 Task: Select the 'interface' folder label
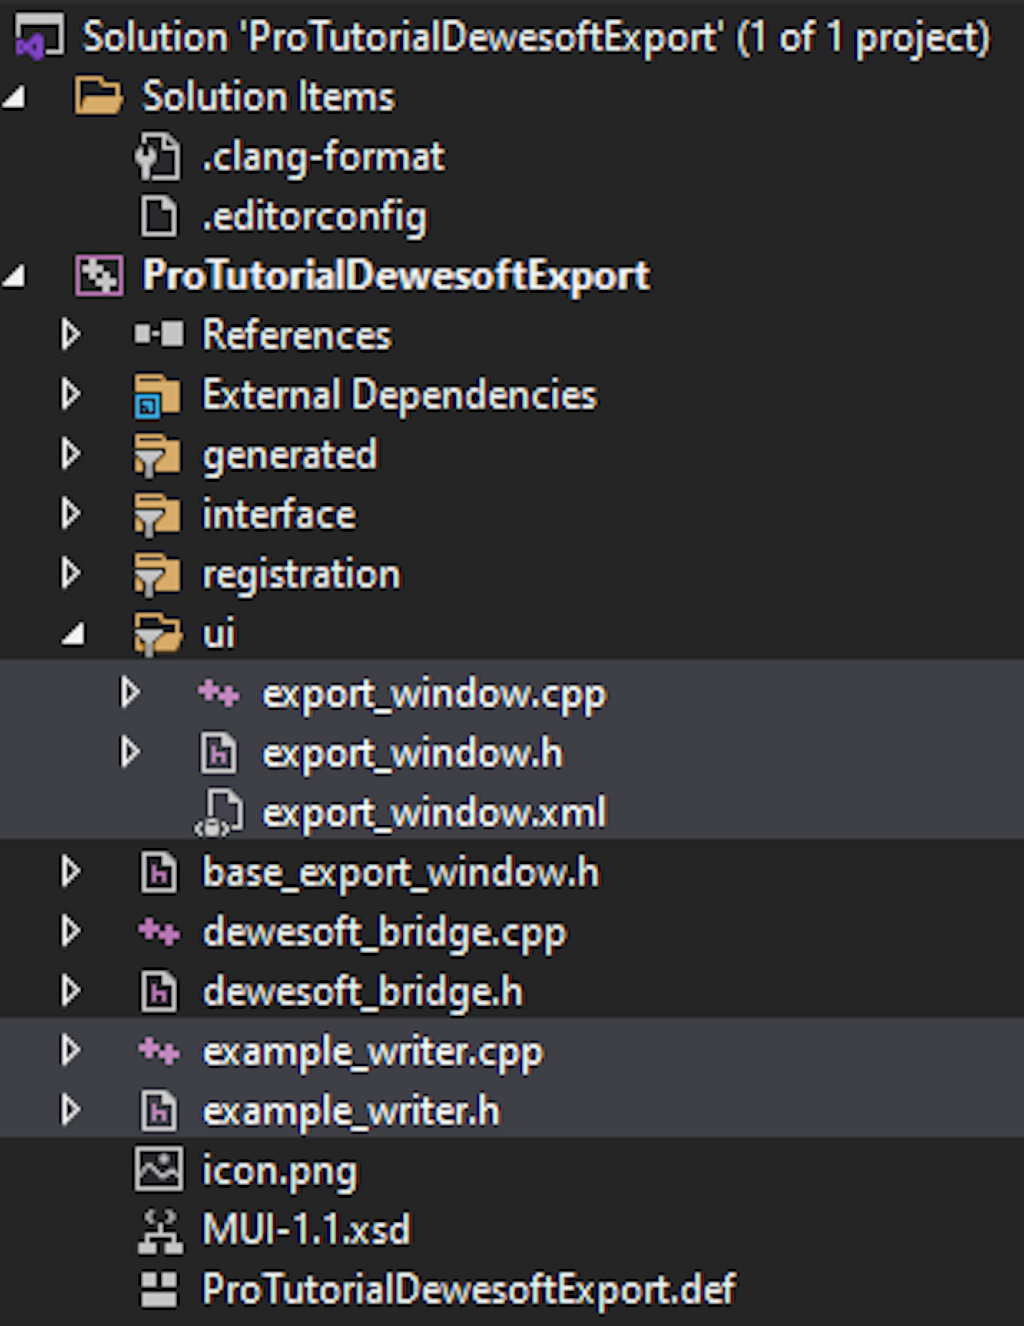279,515
